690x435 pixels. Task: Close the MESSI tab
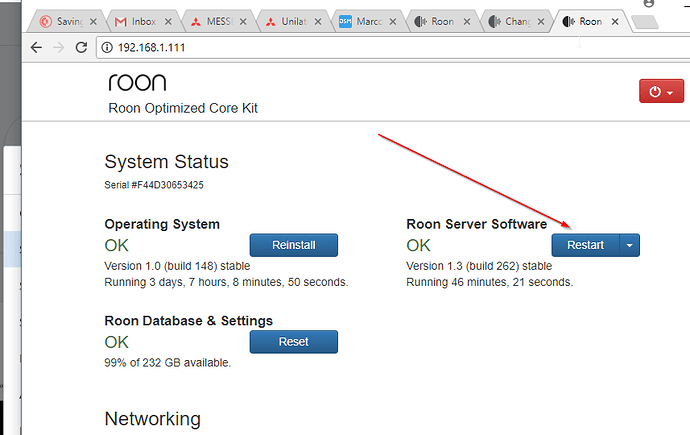coord(243,22)
